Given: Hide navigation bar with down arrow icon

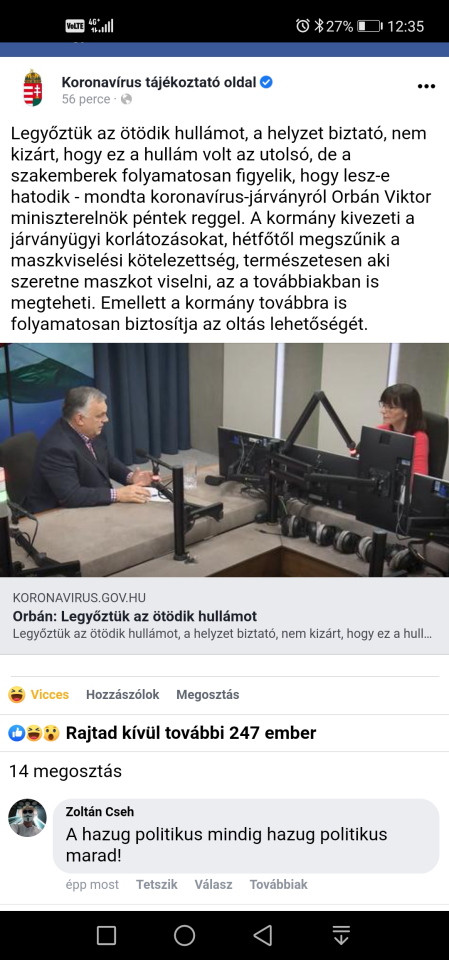Looking at the screenshot, I should click(x=341, y=935).
